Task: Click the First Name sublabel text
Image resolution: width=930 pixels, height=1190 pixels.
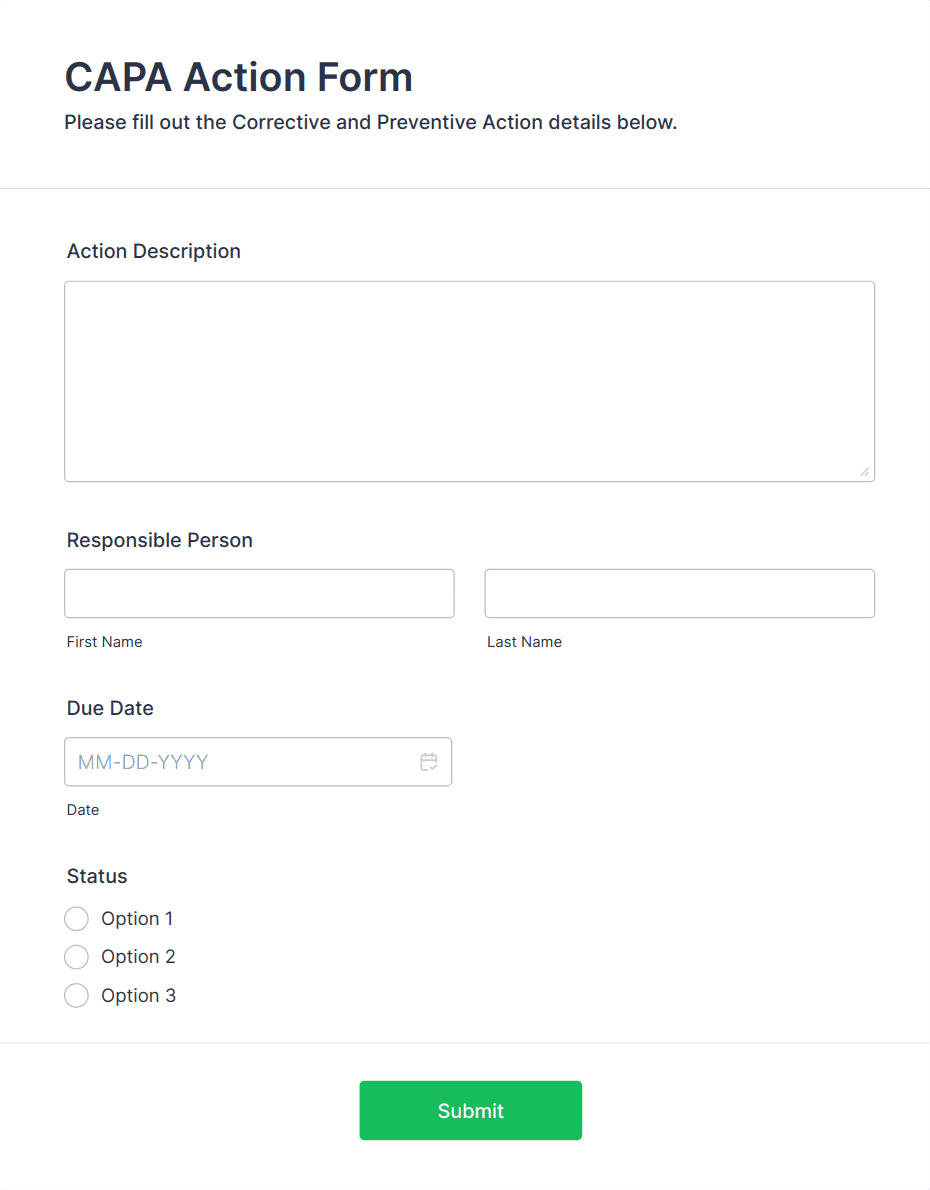Action: (x=105, y=642)
